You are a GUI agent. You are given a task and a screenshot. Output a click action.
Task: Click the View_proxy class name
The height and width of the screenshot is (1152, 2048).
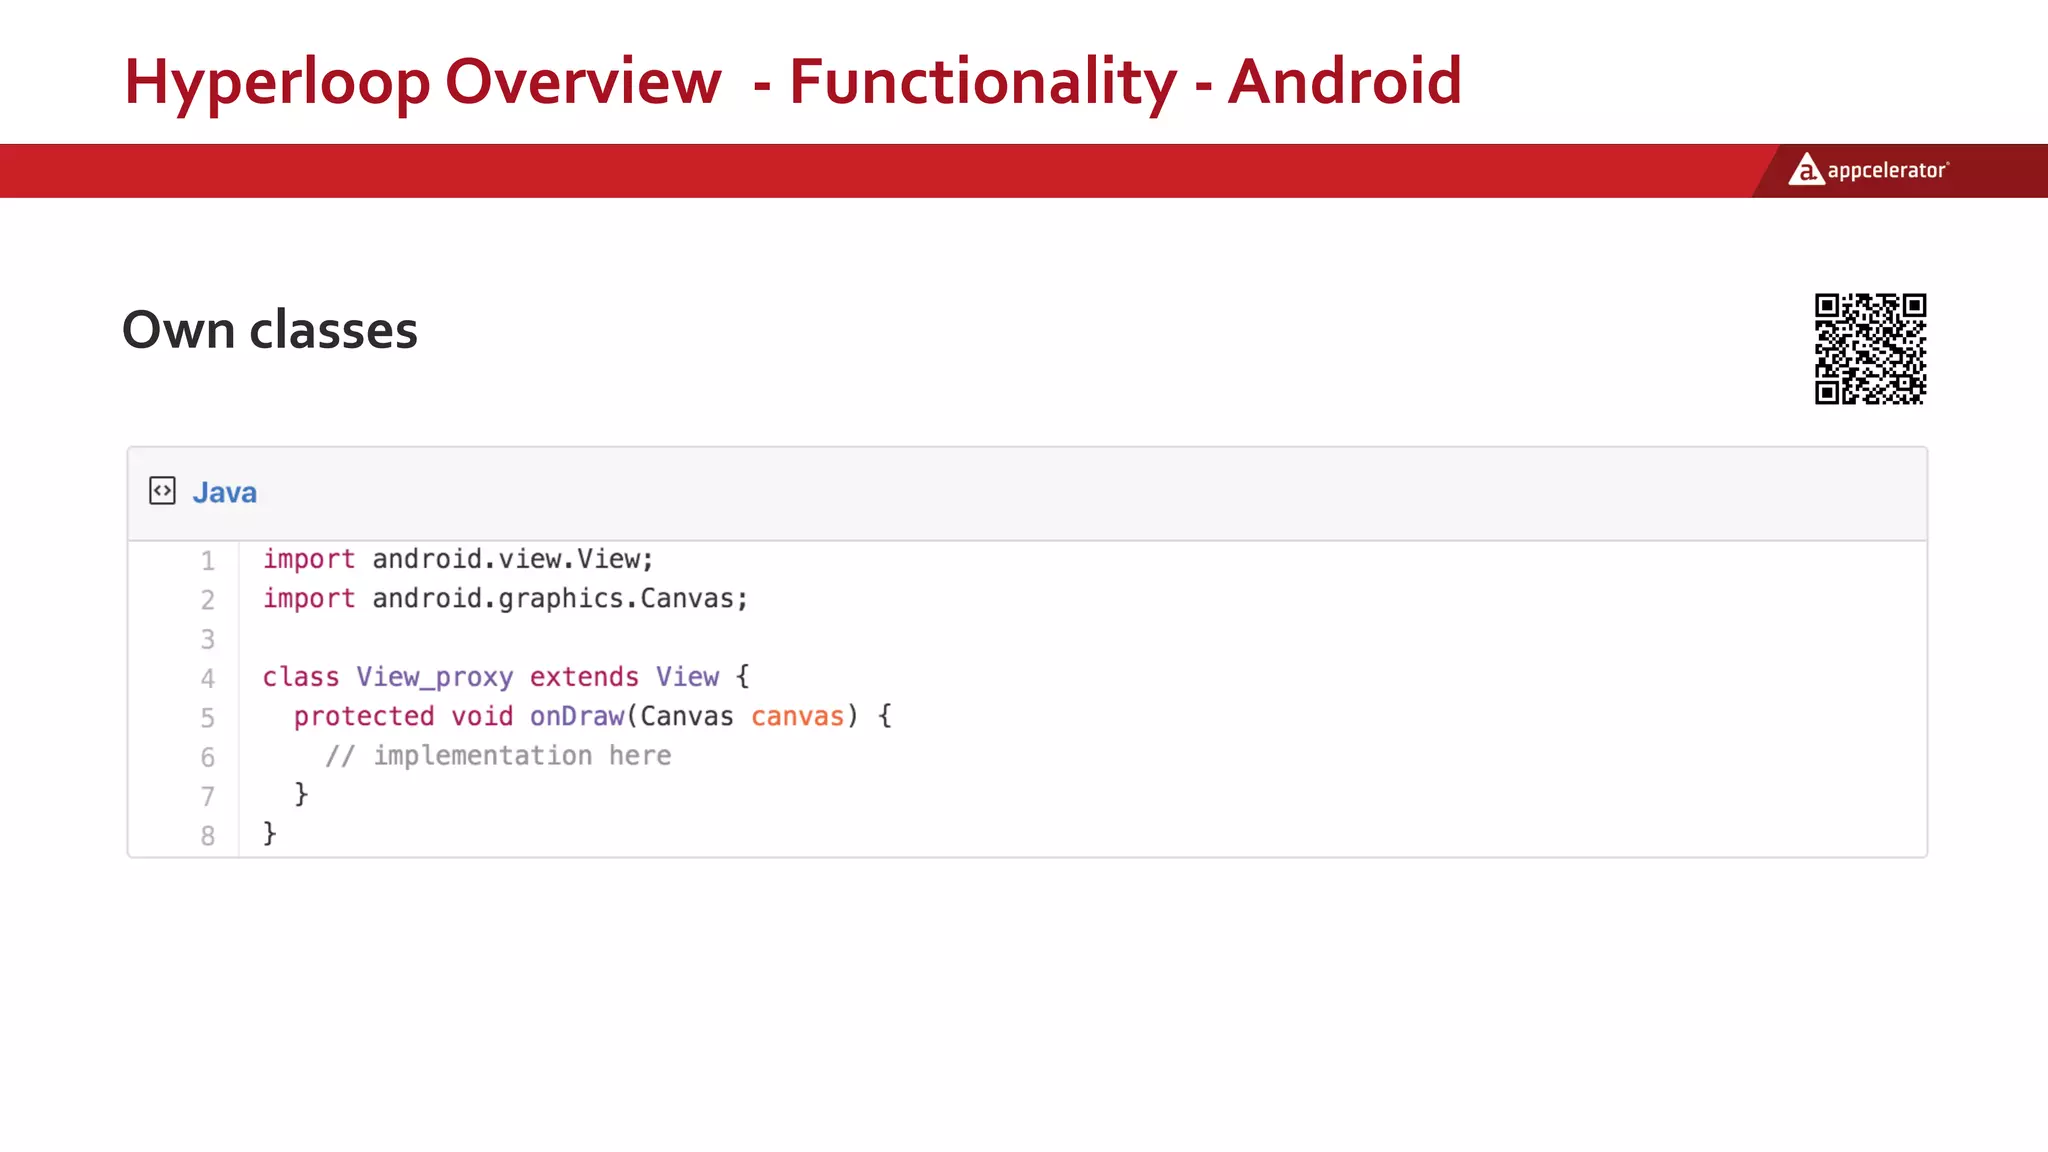coord(434,677)
